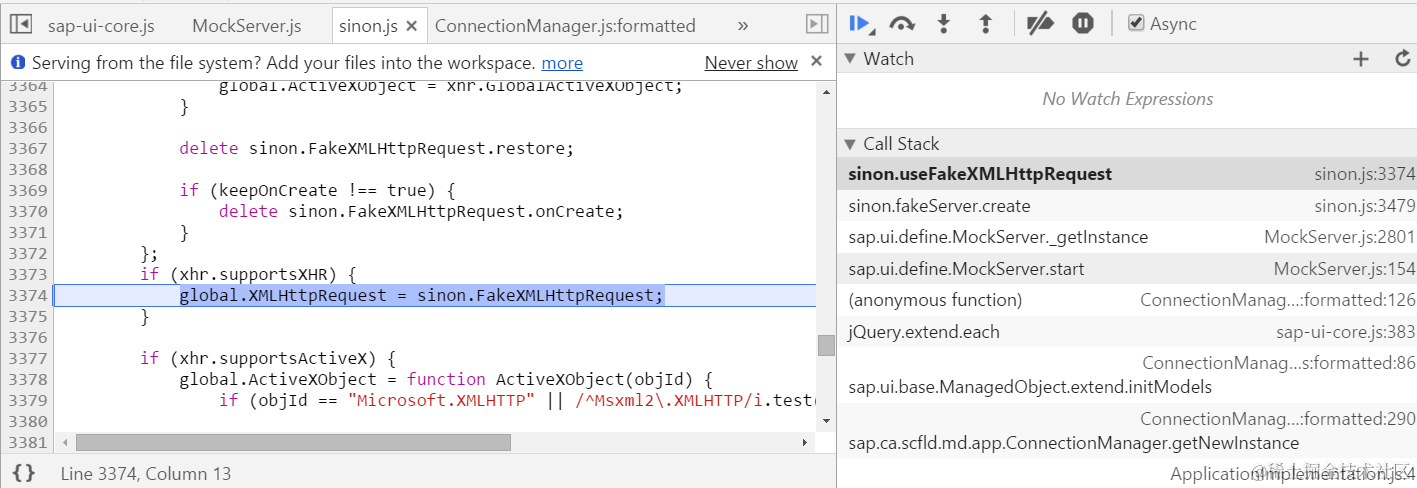Close the sinon.js tab
This screenshot has height=488, width=1417.
(x=411, y=25)
